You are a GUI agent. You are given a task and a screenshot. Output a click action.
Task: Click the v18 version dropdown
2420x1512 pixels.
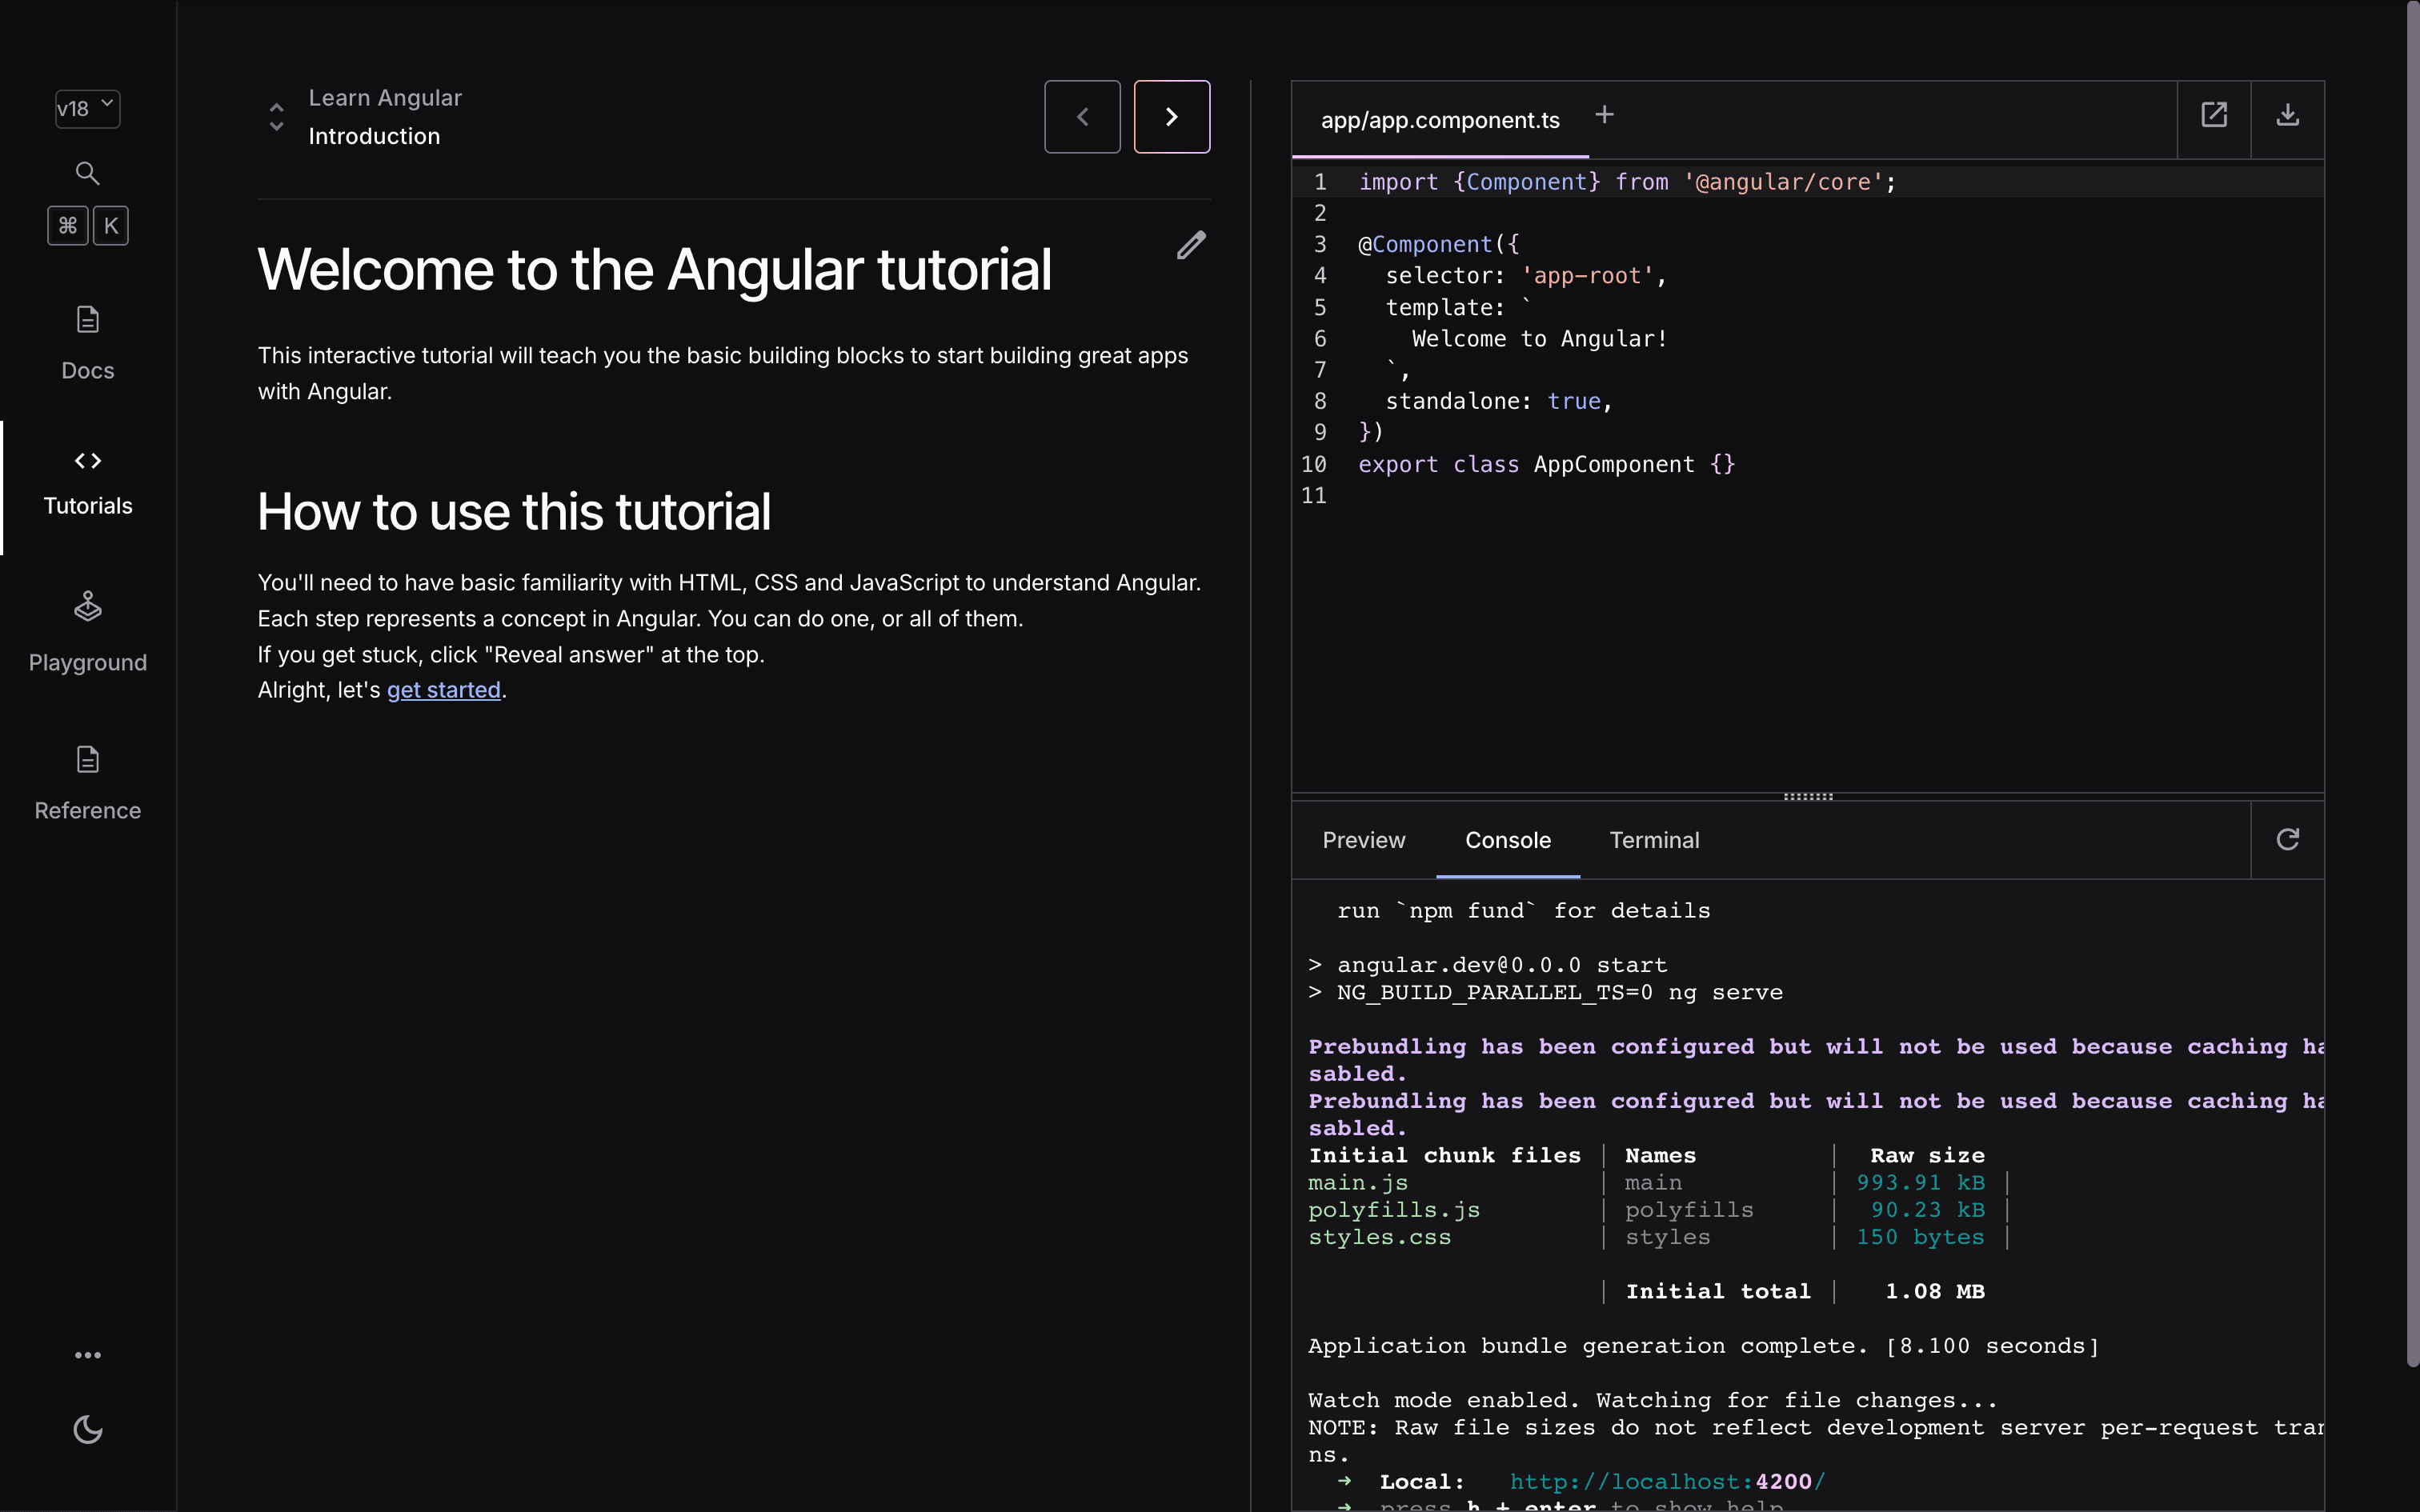86,108
